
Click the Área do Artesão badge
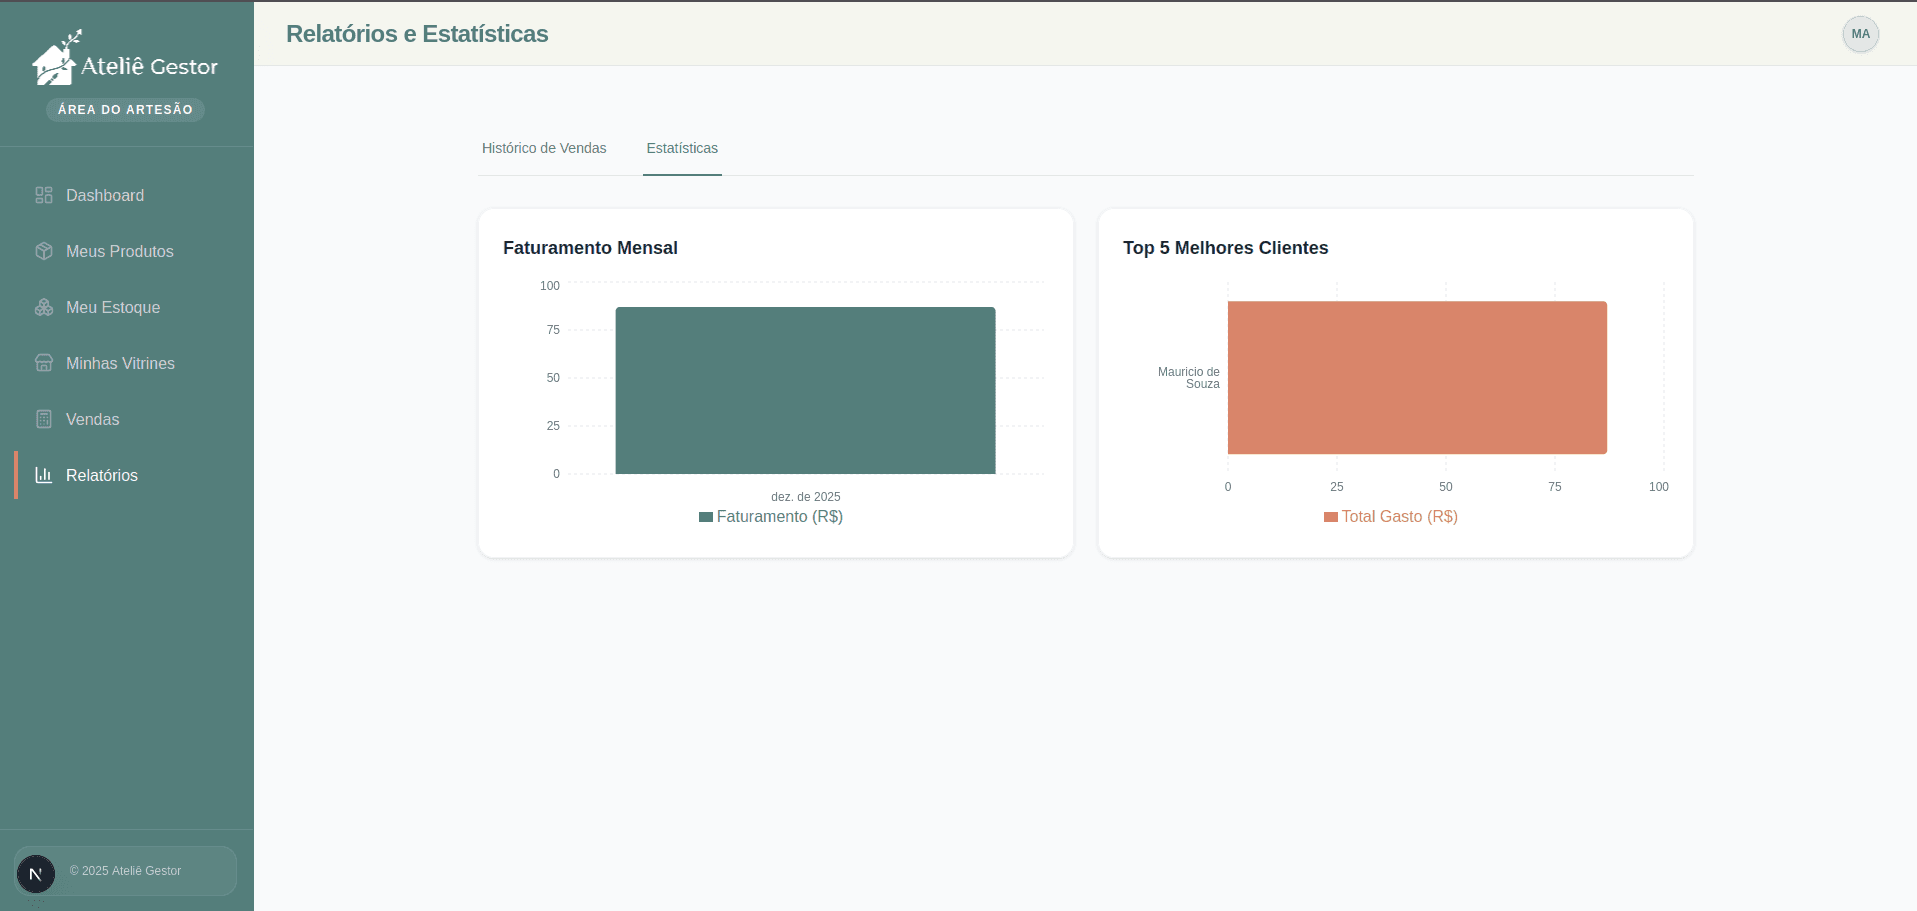tap(124, 110)
